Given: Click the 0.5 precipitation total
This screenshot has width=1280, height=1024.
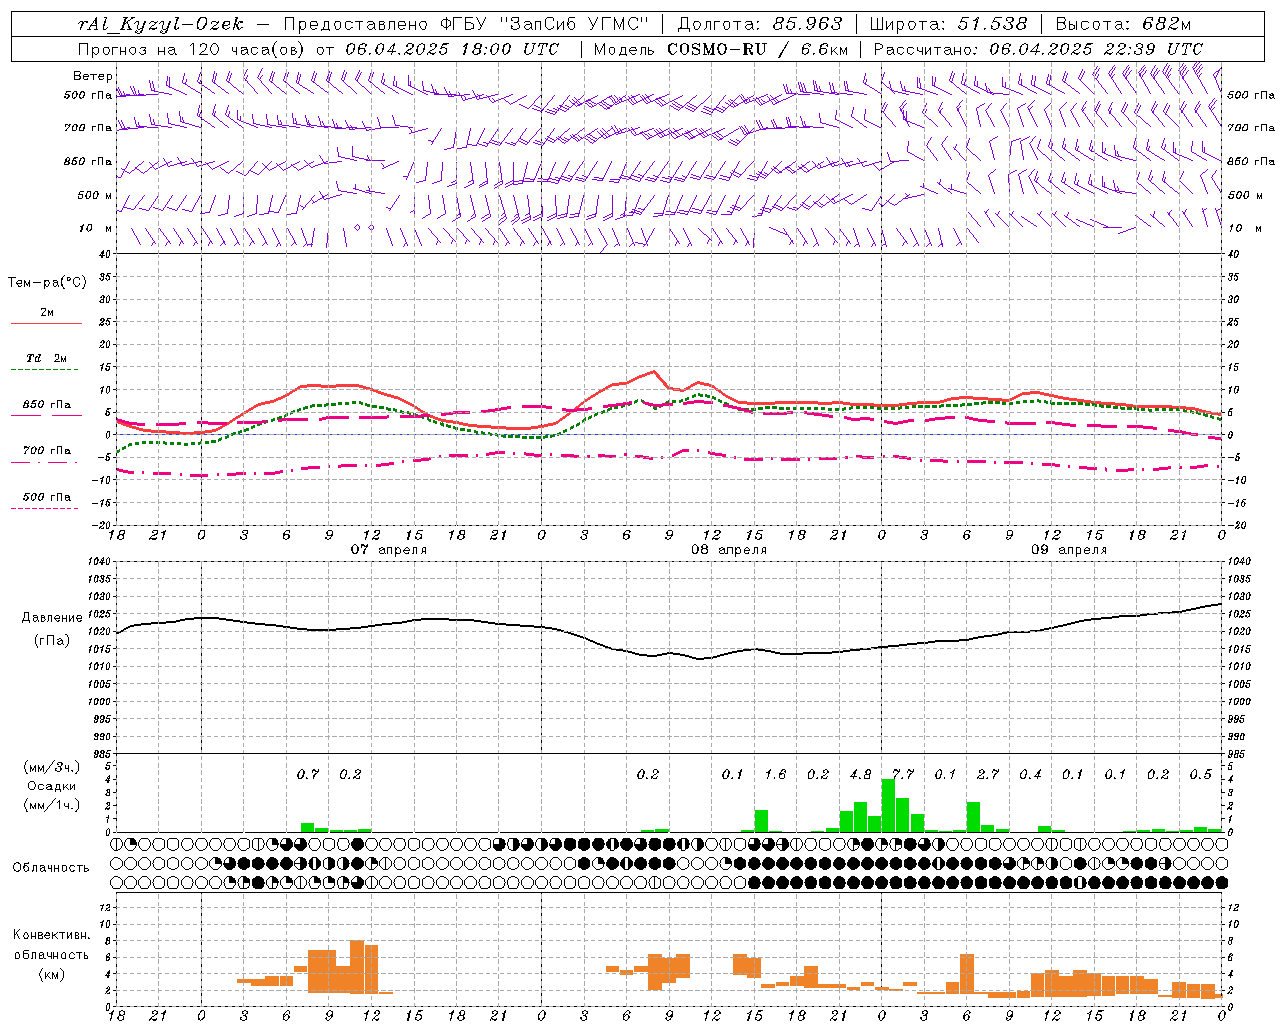Looking at the screenshot, I should [1201, 774].
